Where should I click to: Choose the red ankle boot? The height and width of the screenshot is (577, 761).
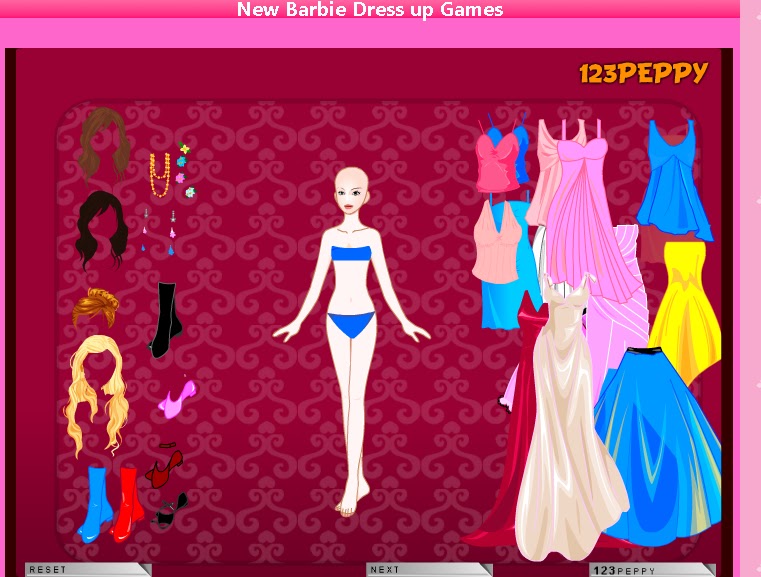[127, 504]
